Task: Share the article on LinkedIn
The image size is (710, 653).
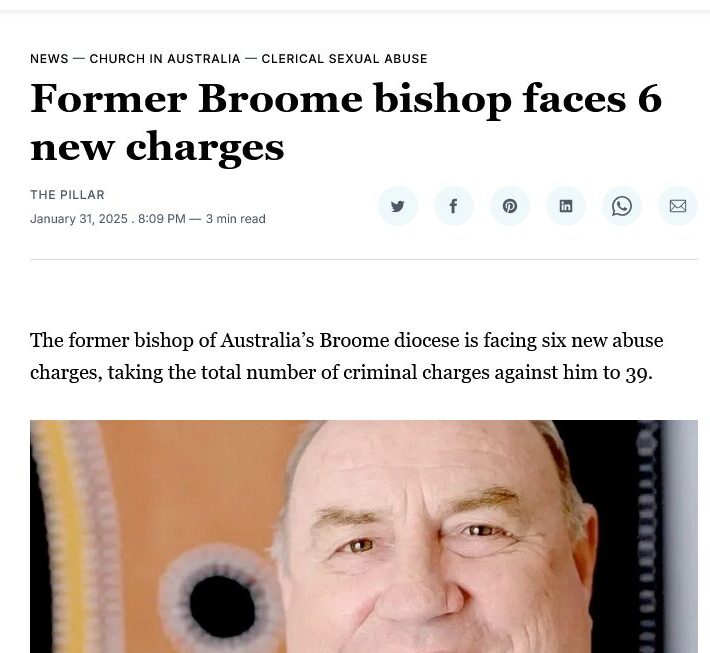Action: 566,206
